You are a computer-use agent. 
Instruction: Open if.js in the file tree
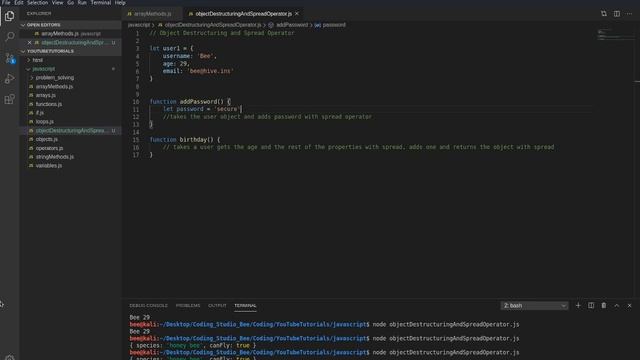tap(40, 113)
